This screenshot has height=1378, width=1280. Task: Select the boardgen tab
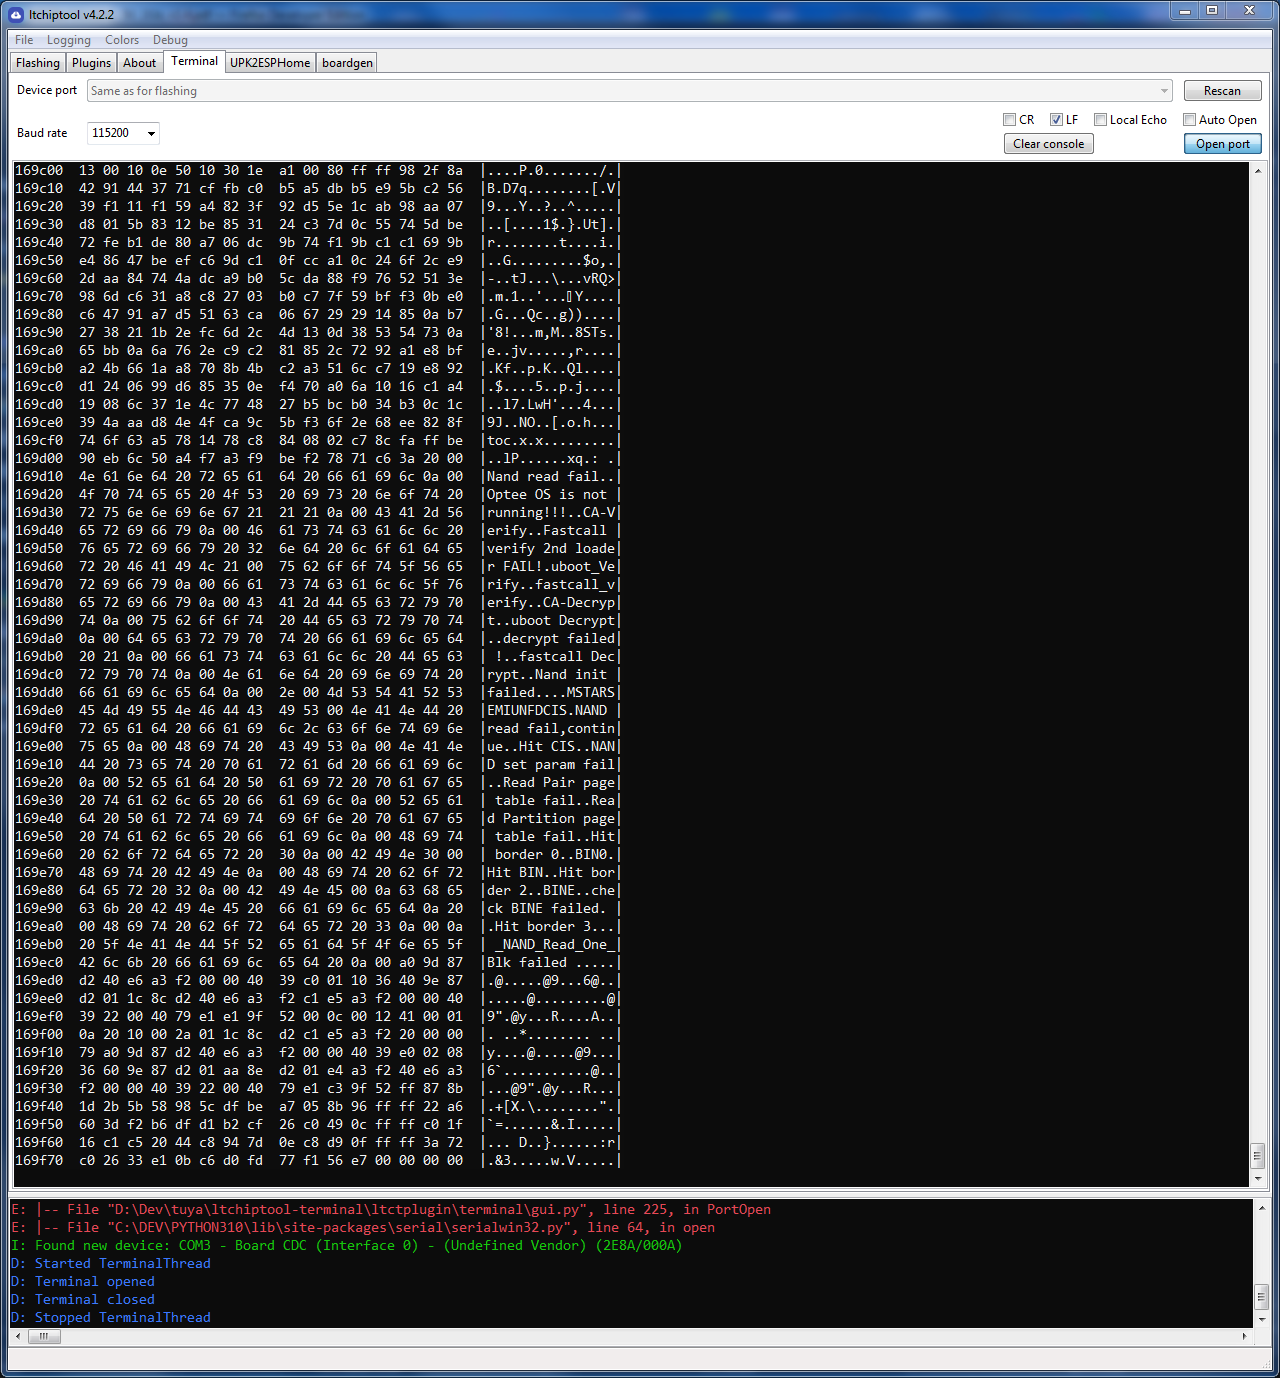click(x=347, y=63)
